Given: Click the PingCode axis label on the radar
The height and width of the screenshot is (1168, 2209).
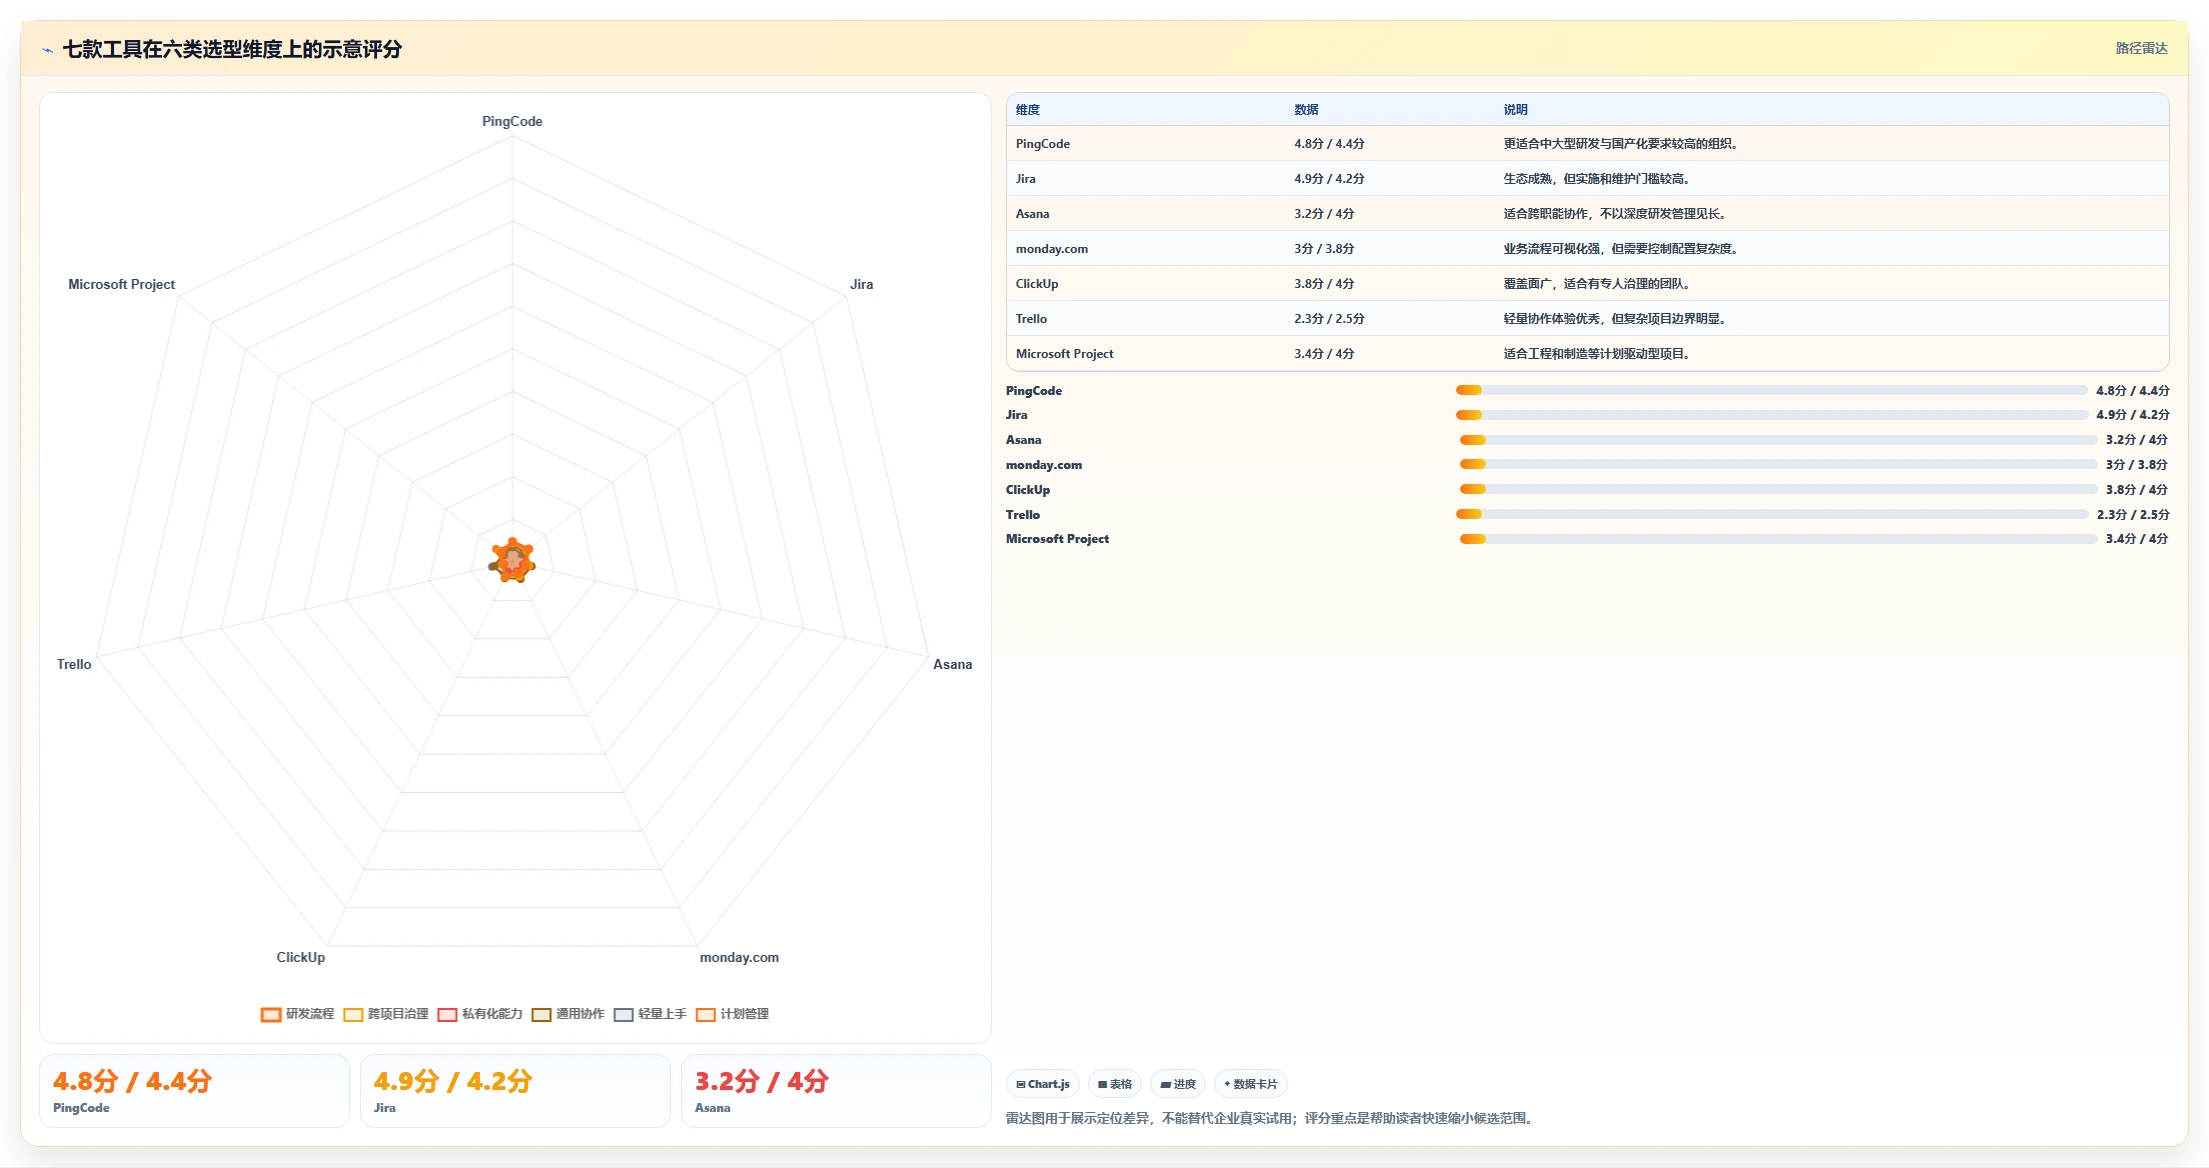Looking at the screenshot, I should click(x=512, y=121).
